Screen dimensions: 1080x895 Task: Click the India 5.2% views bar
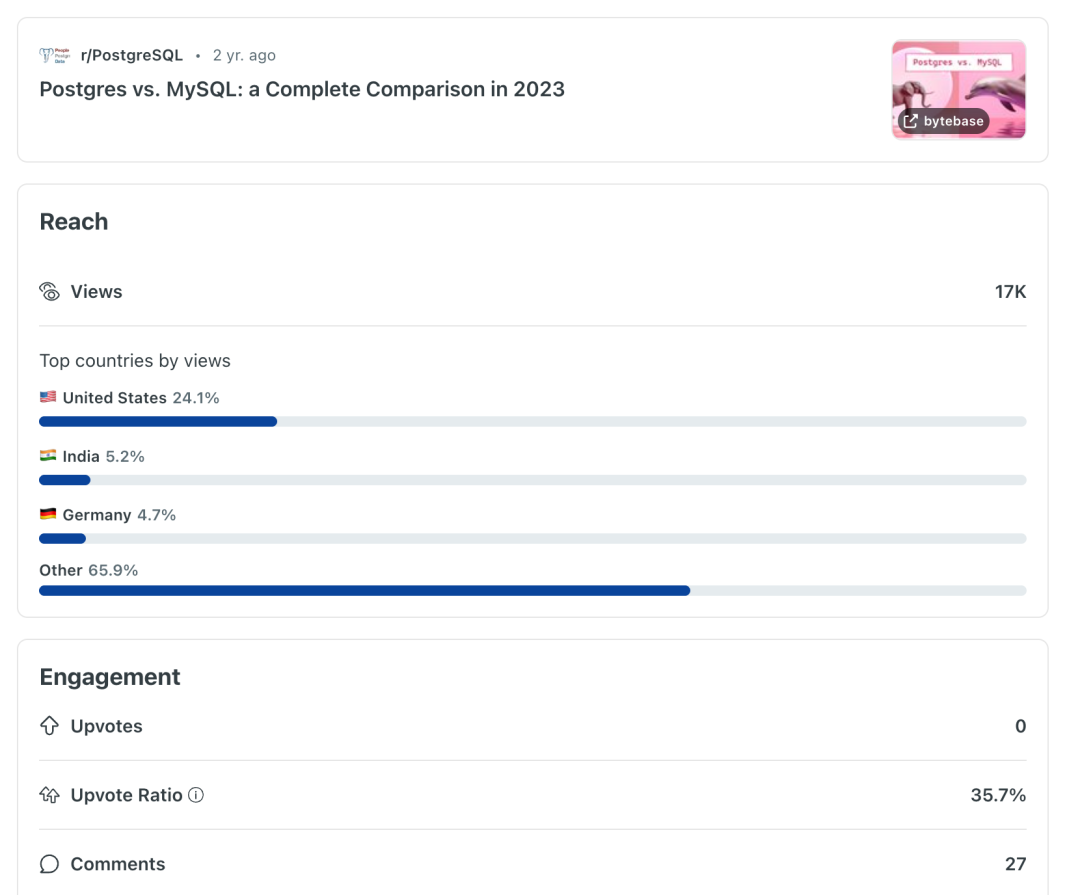tap(532, 480)
